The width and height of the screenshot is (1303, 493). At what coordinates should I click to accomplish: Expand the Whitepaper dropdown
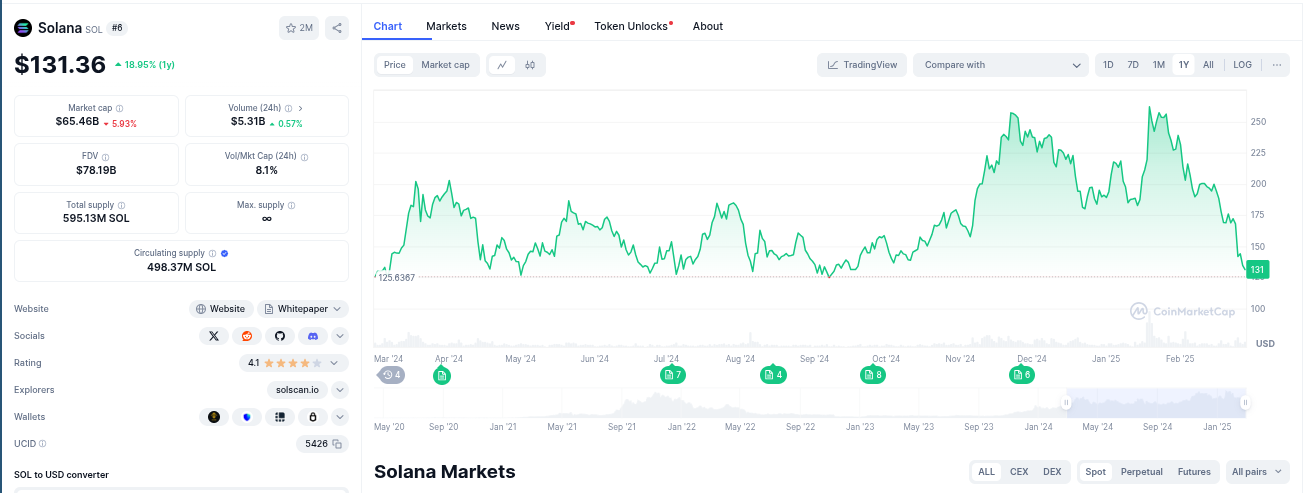303,309
